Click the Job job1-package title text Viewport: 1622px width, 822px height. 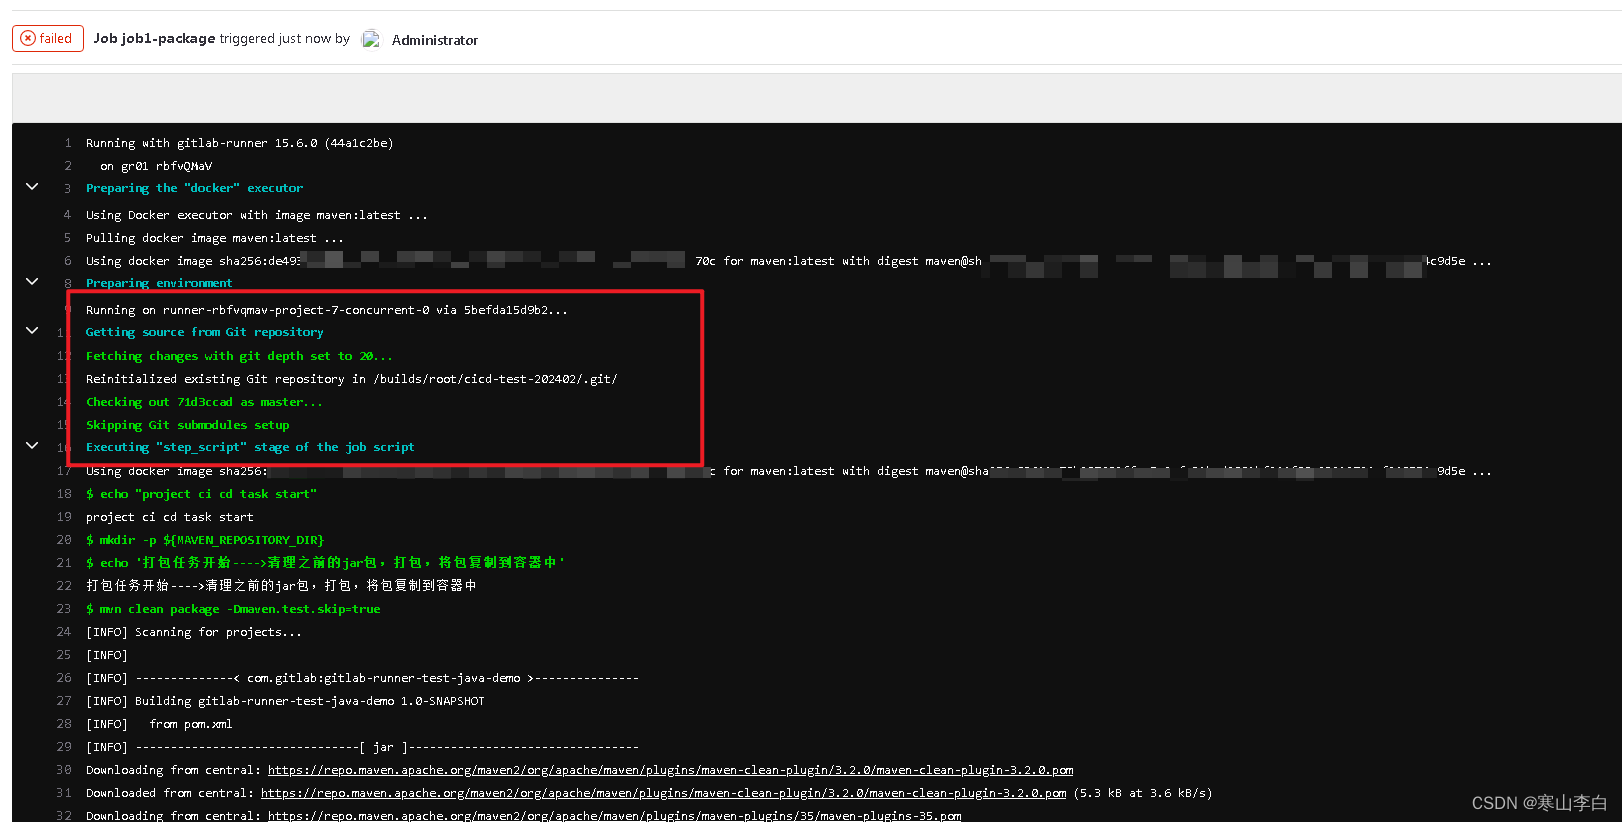154,39
